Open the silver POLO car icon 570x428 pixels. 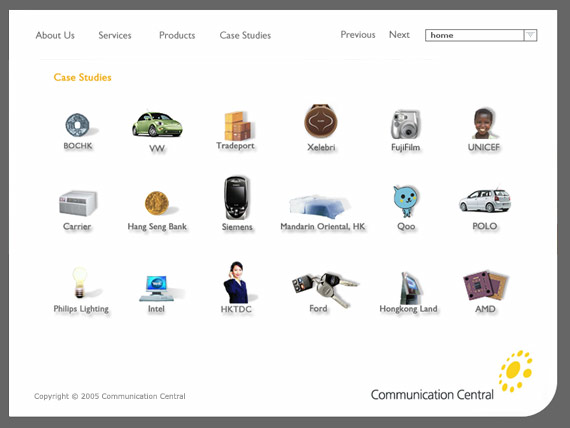(485, 201)
